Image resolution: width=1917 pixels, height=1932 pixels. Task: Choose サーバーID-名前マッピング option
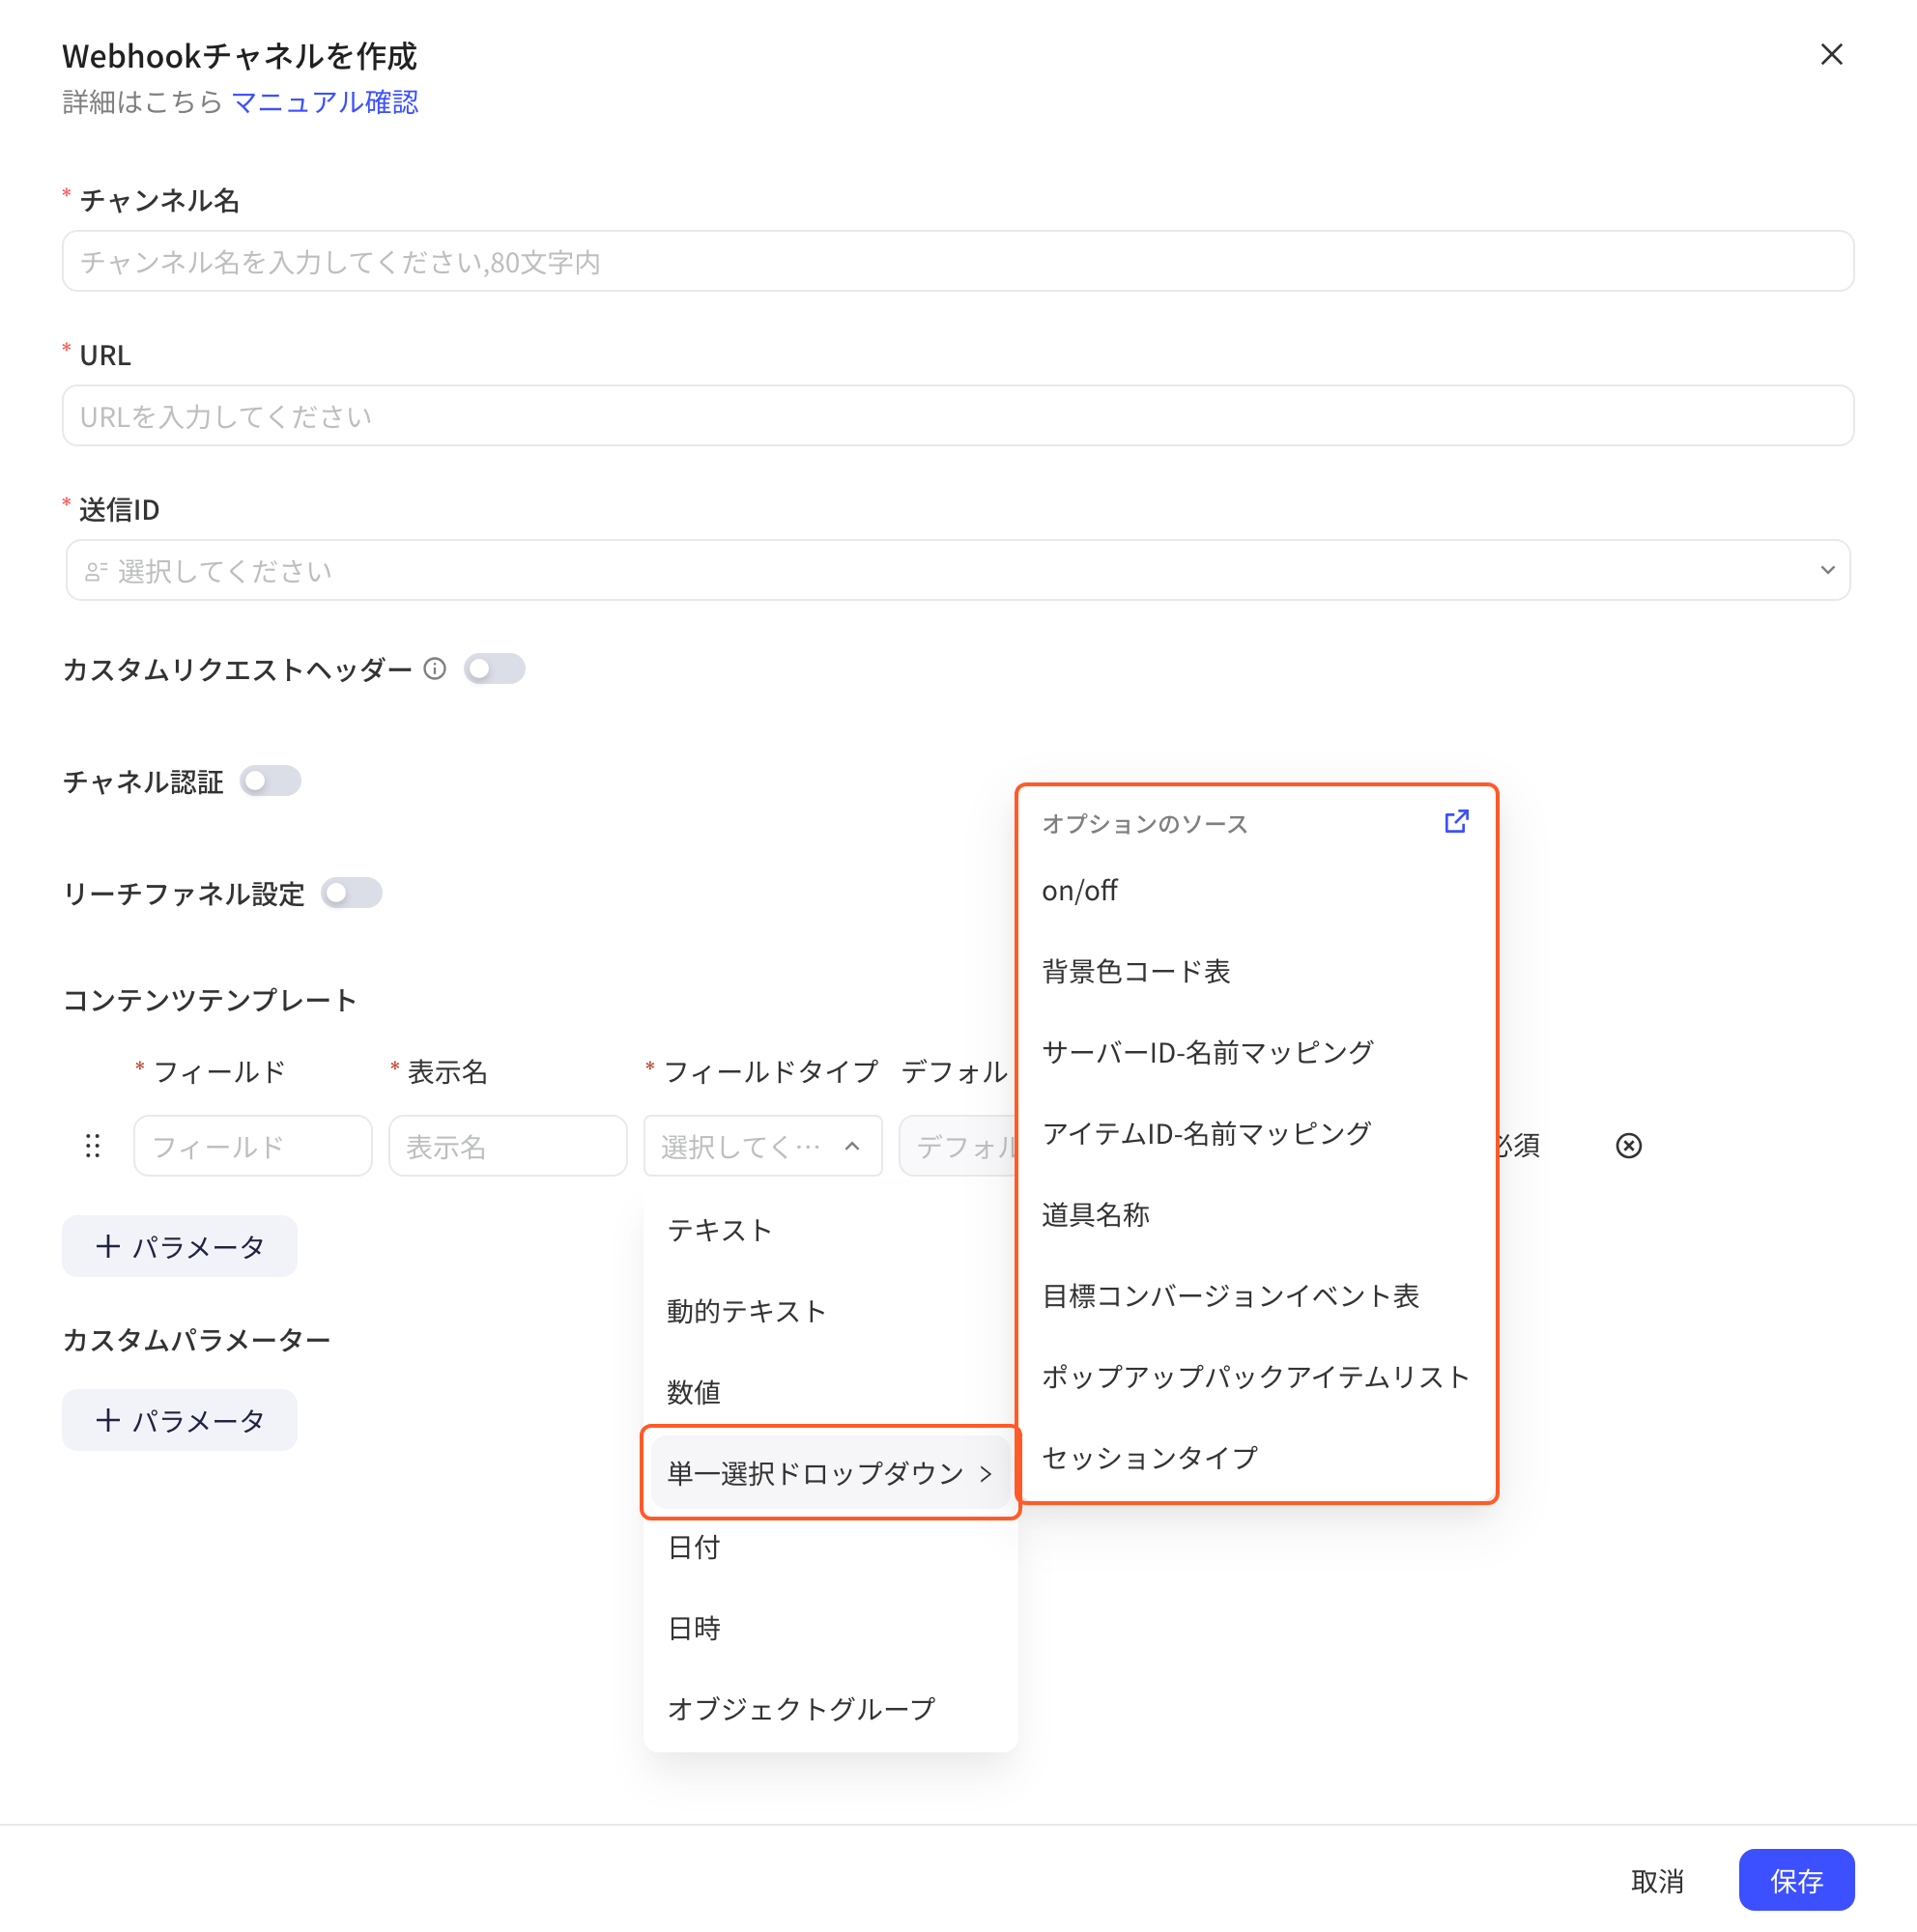click(1256, 1053)
